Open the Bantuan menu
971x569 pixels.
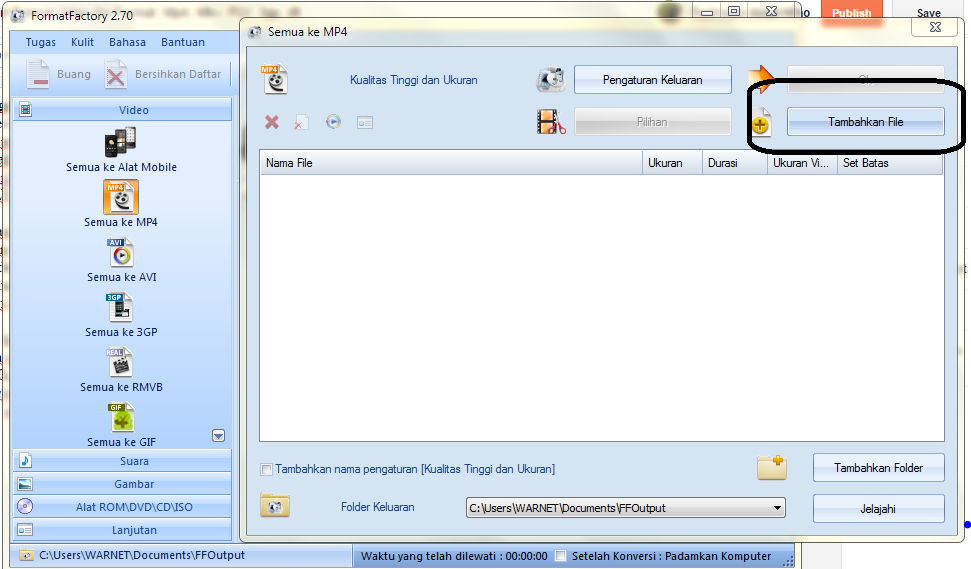coord(183,42)
